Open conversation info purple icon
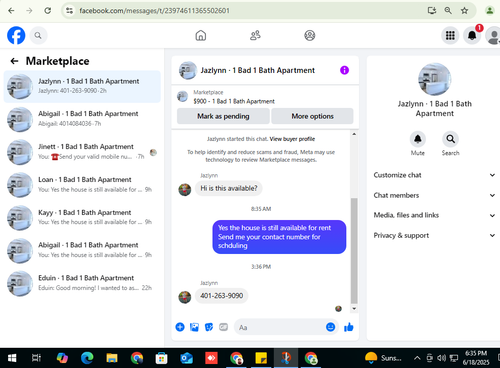500x368 pixels. [344, 70]
